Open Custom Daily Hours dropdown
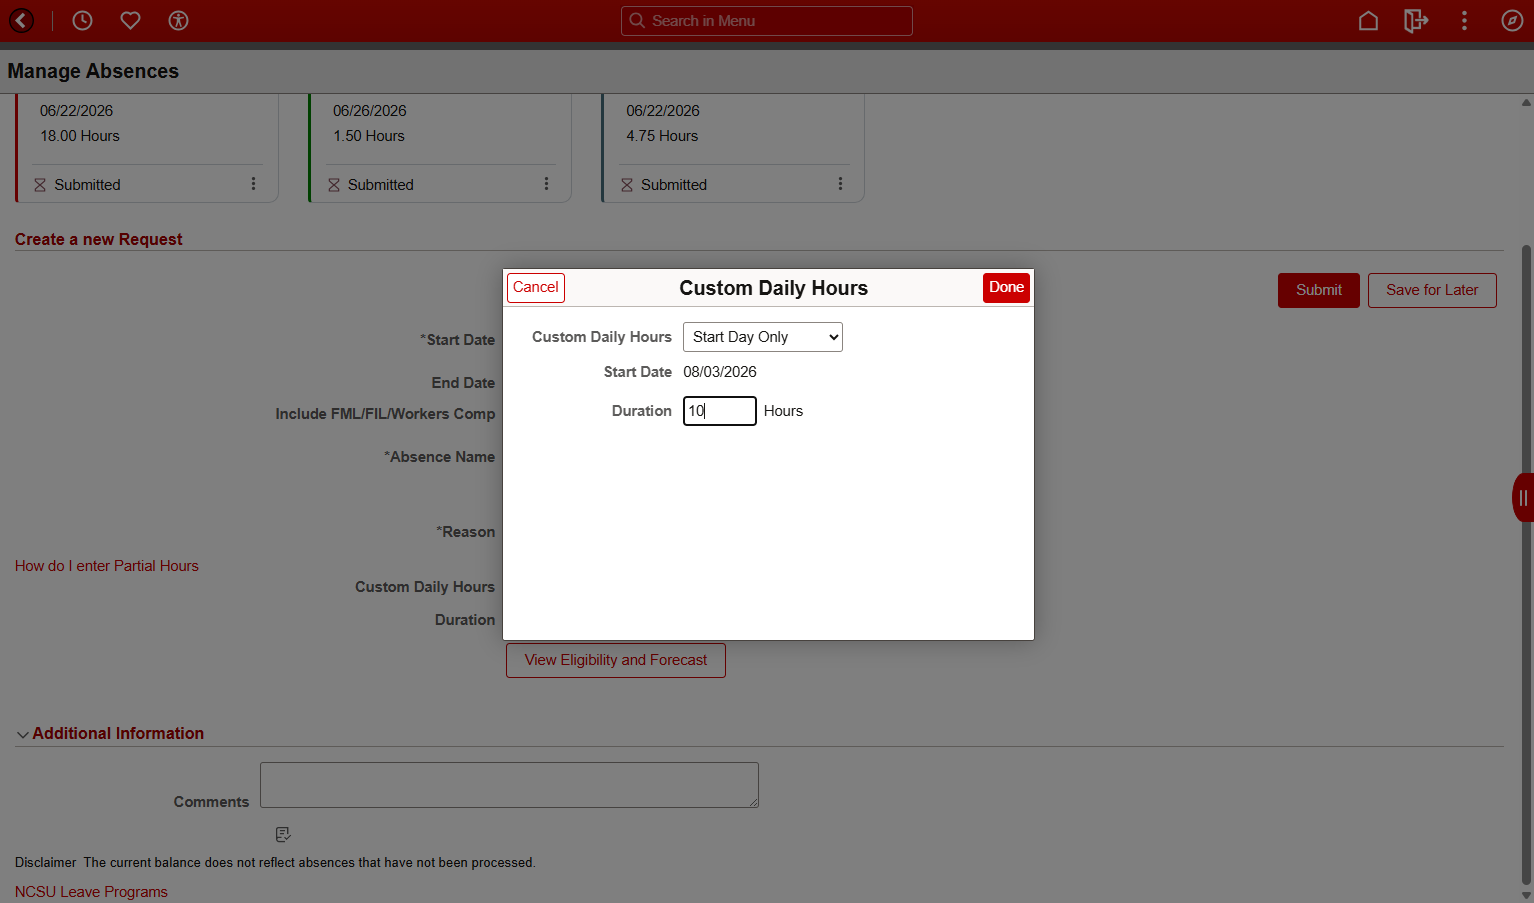 click(763, 337)
